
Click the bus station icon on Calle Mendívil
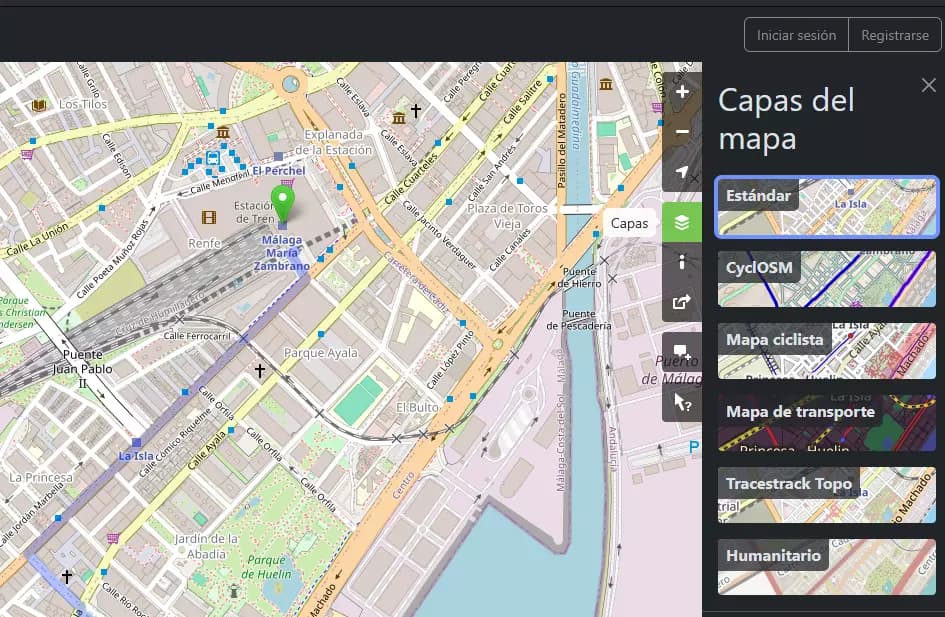coord(213,158)
